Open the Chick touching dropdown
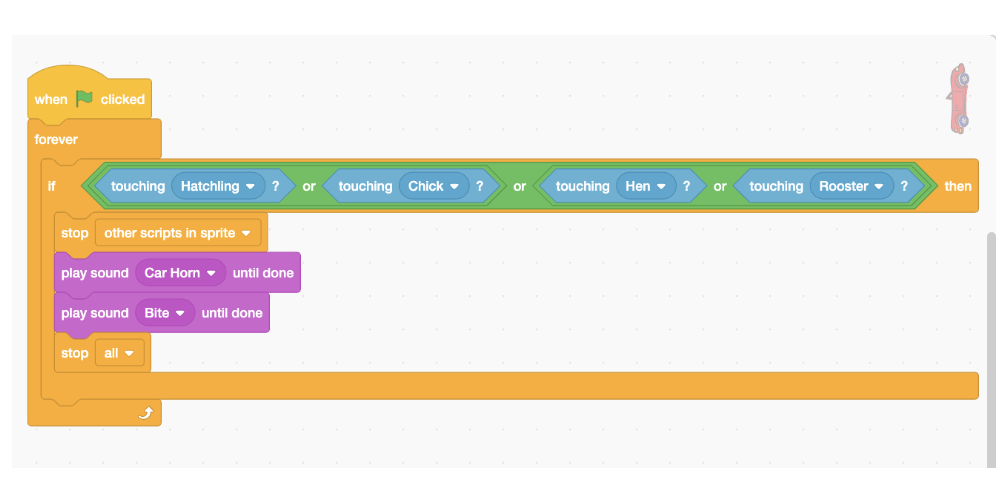 [454, 186]
